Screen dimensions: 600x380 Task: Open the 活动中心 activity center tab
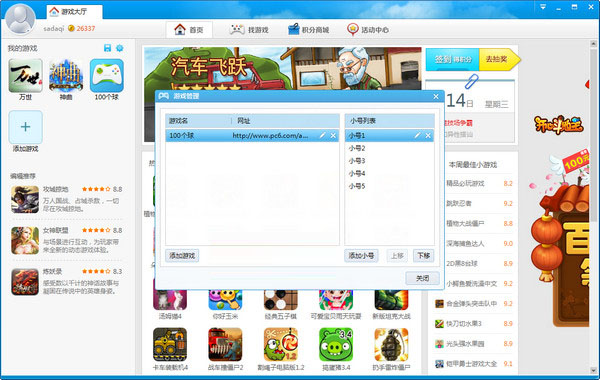click(368, 29)
